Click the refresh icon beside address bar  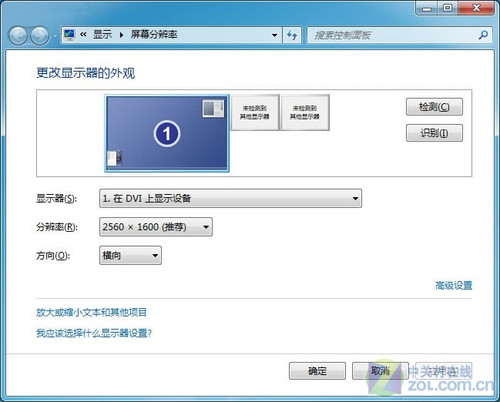click(x=292, y=35)
